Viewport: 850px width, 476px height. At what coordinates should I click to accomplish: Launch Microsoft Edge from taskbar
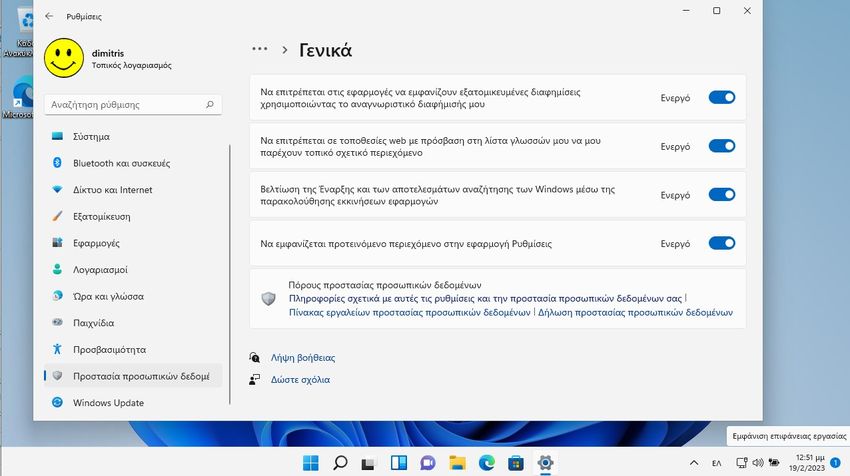(486, 462)
